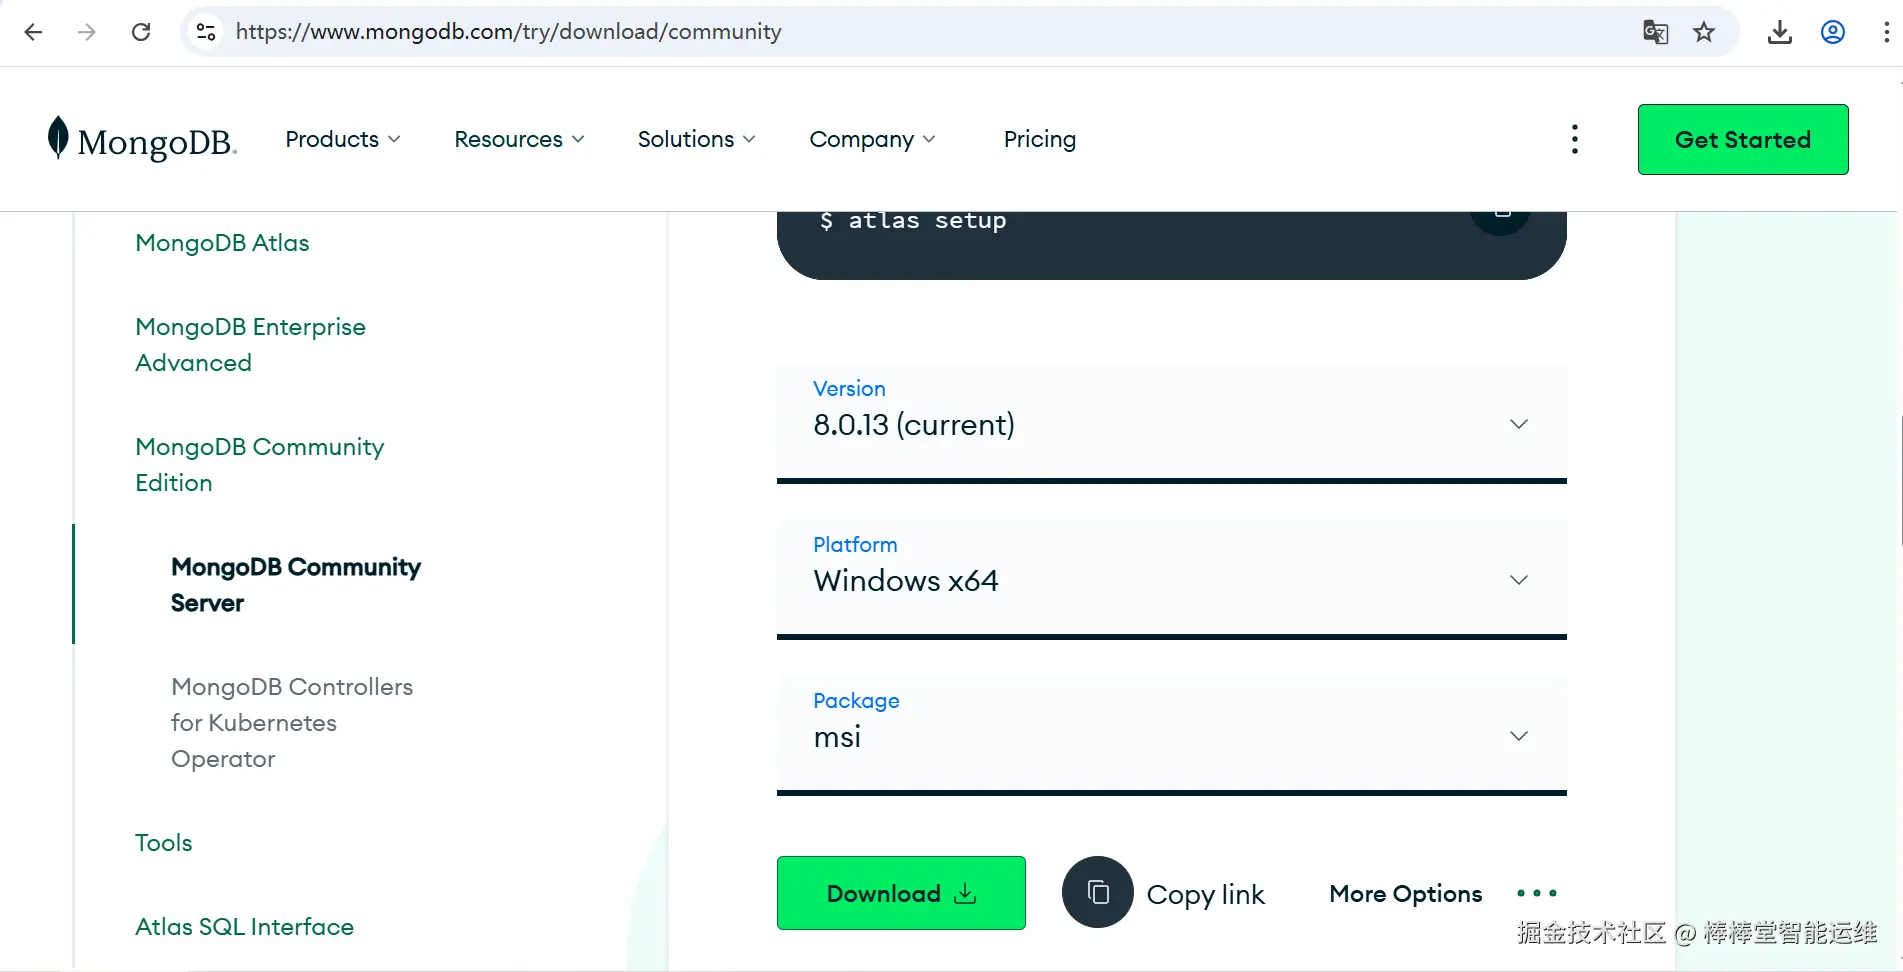Open the Package dropdown
The width and height of the screenshot is (1903, 972).
tap(1172, 735)
